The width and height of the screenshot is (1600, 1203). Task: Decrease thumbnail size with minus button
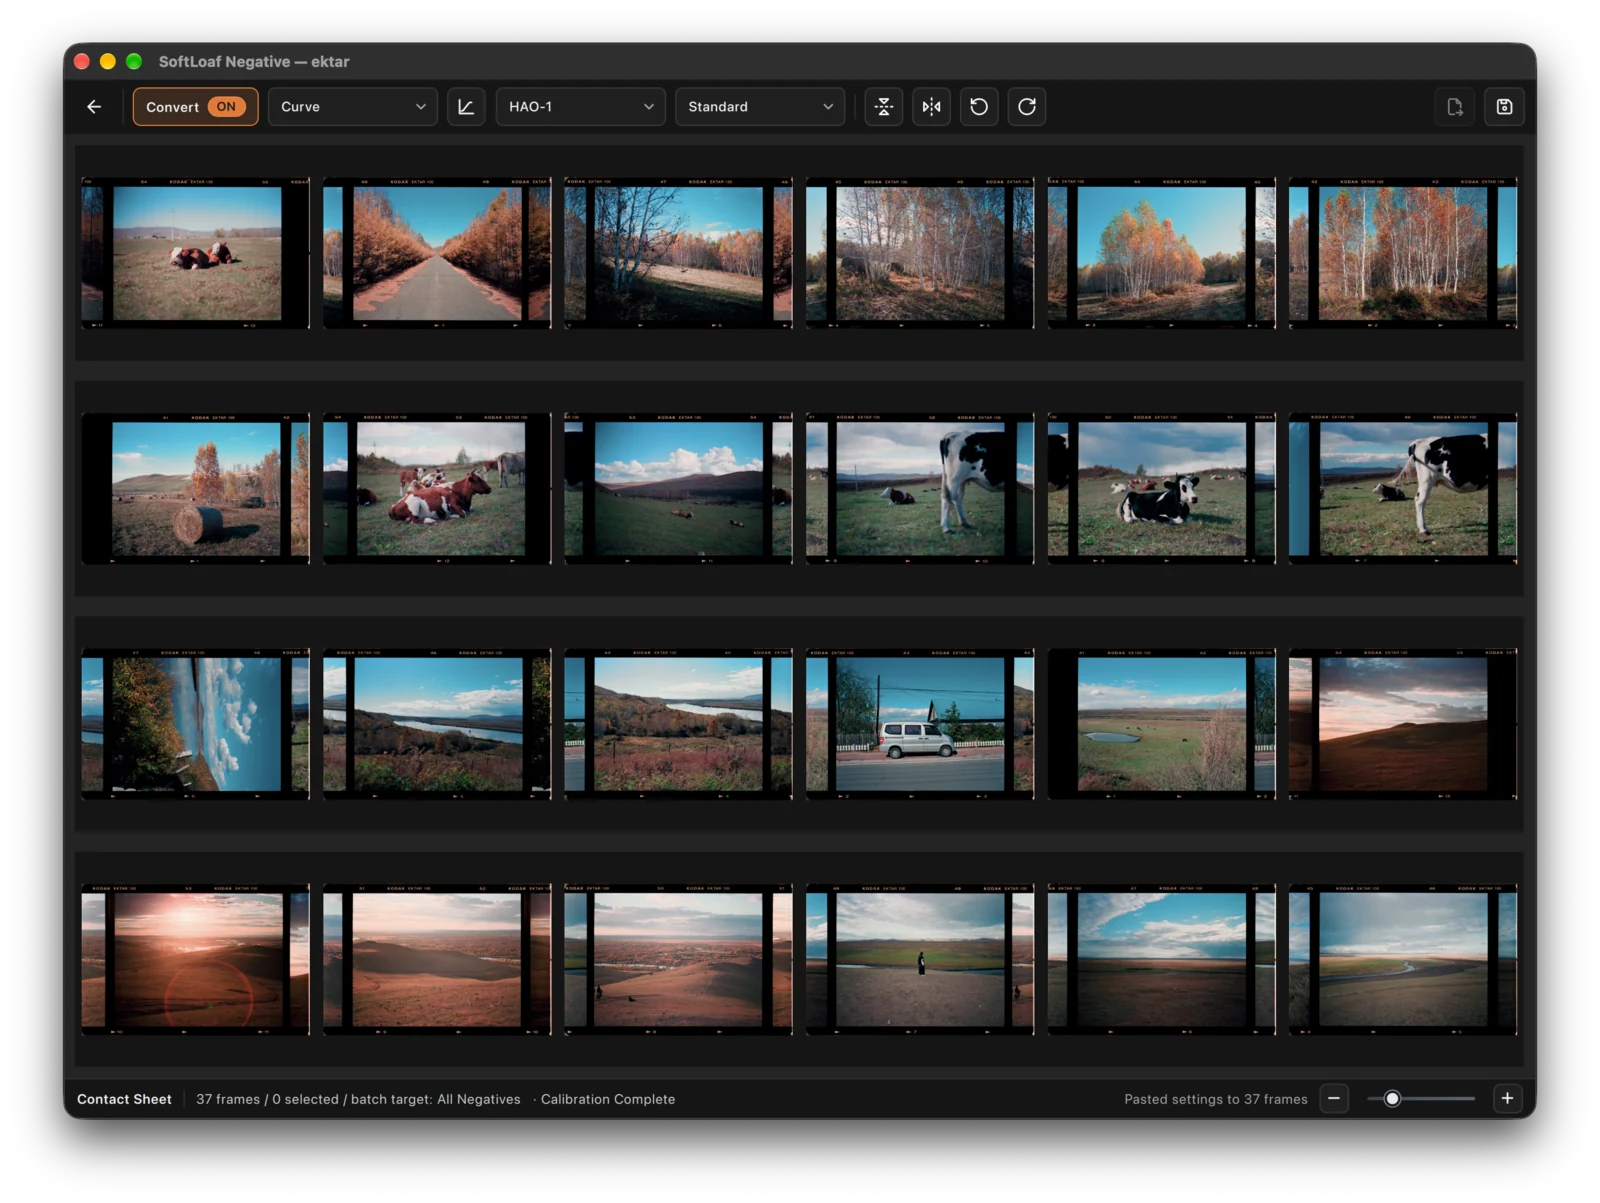[1334, 1098]
